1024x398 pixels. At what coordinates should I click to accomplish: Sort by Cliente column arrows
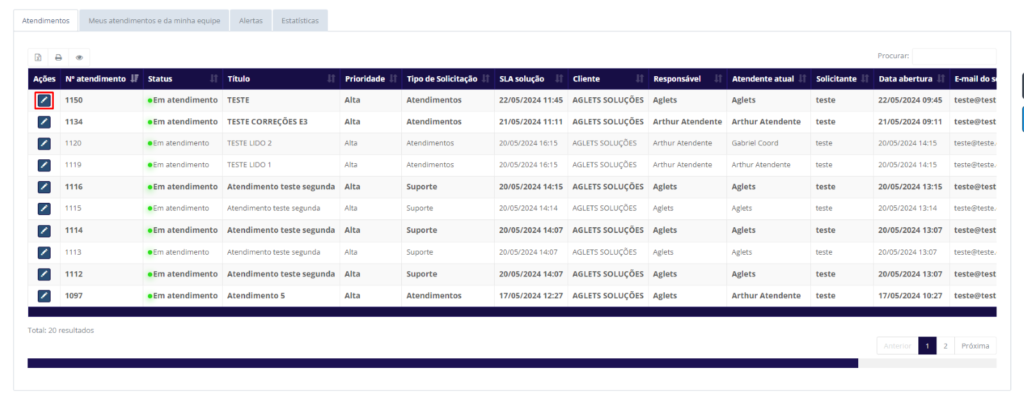[639, 79]
